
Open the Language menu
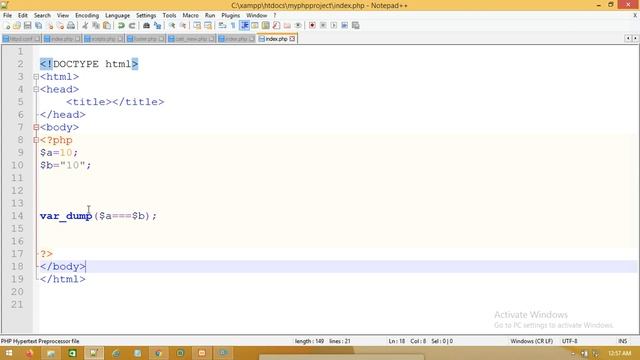[117, 16]
